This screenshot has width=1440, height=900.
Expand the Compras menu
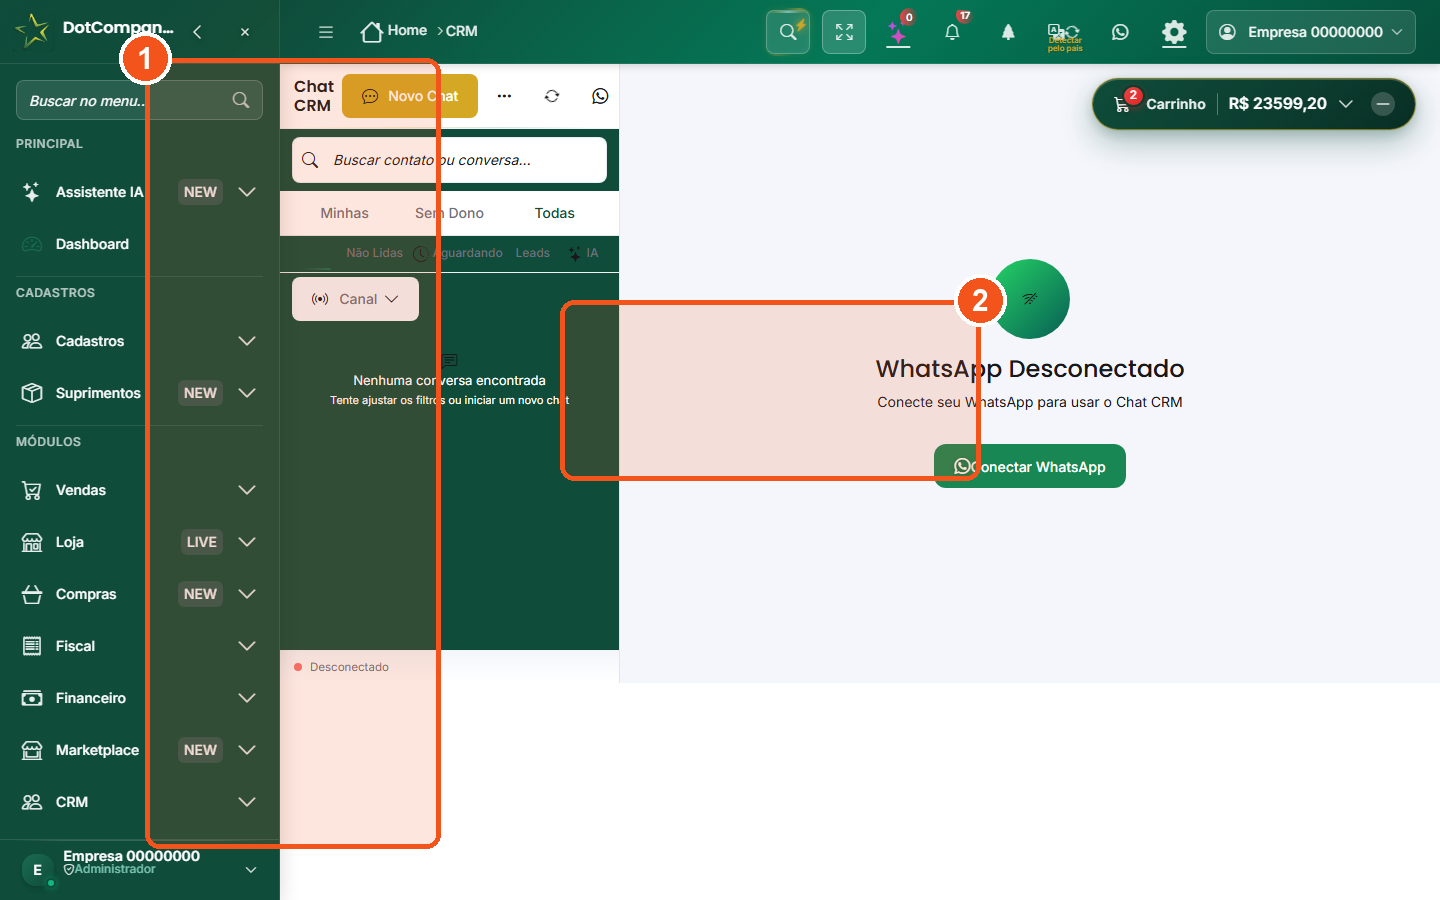(247, 594)
